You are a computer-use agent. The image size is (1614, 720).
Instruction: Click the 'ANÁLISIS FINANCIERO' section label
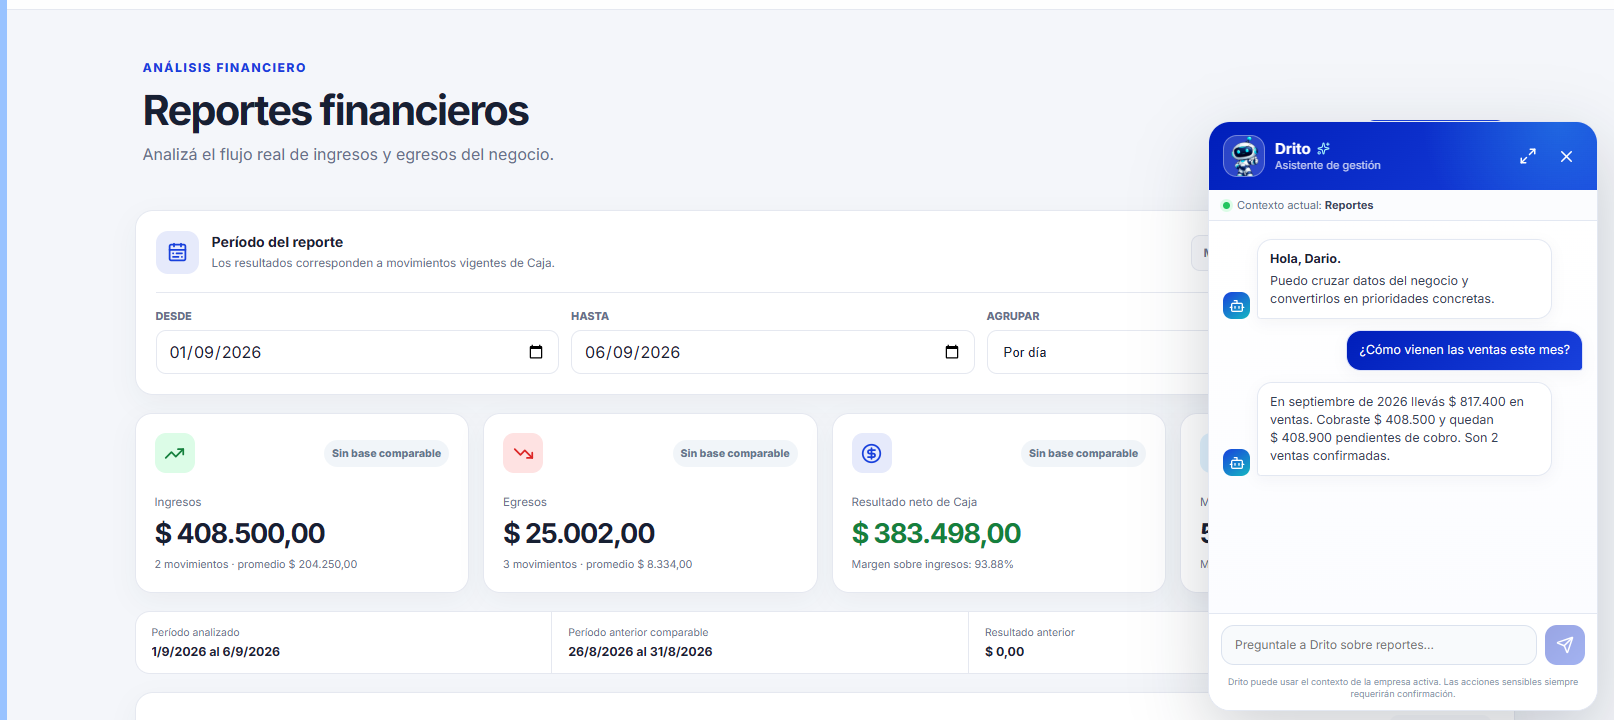pyautogui.click(x=224, y=68)
